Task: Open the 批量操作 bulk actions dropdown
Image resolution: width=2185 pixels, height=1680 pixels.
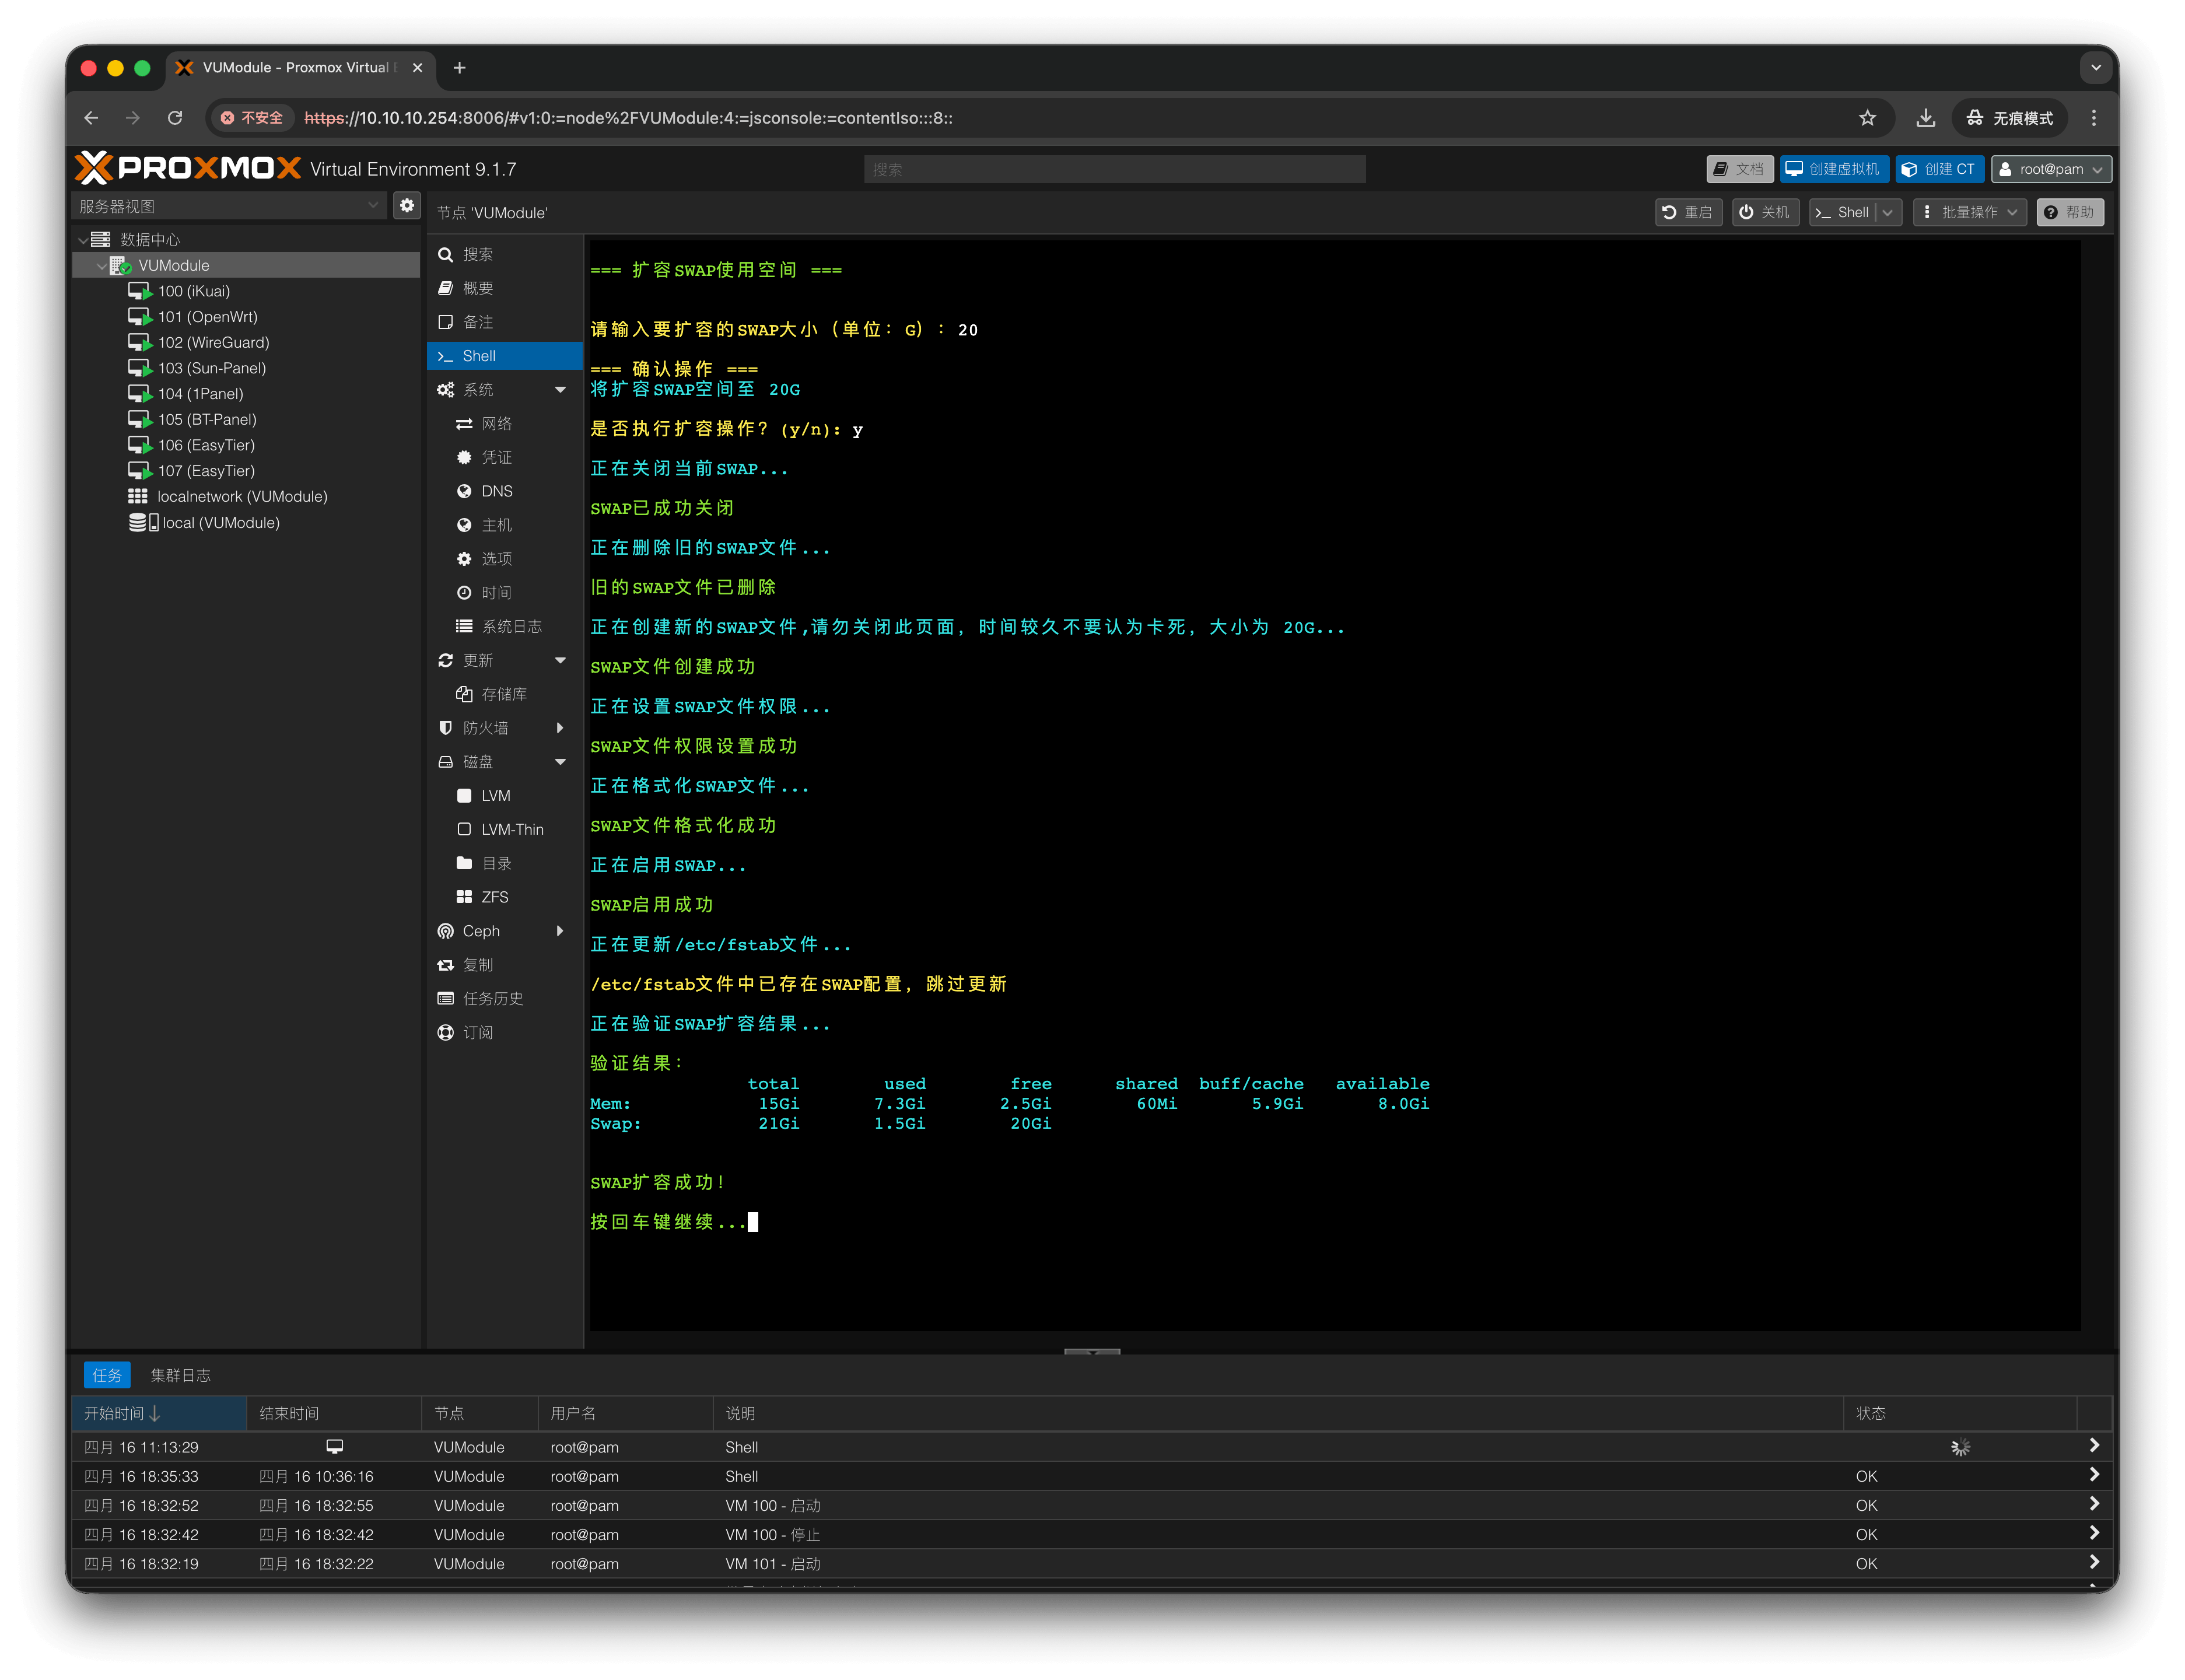Action: point(1969,212)
